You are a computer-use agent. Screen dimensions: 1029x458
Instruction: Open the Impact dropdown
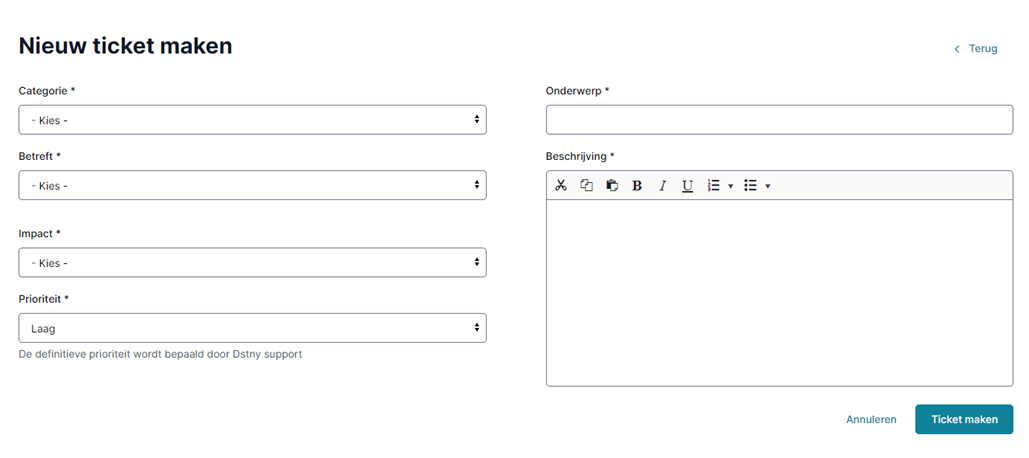(253, 262)
